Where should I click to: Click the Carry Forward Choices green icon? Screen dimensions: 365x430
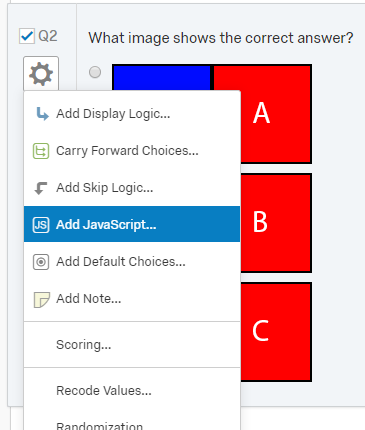click(x=41, y=151)
